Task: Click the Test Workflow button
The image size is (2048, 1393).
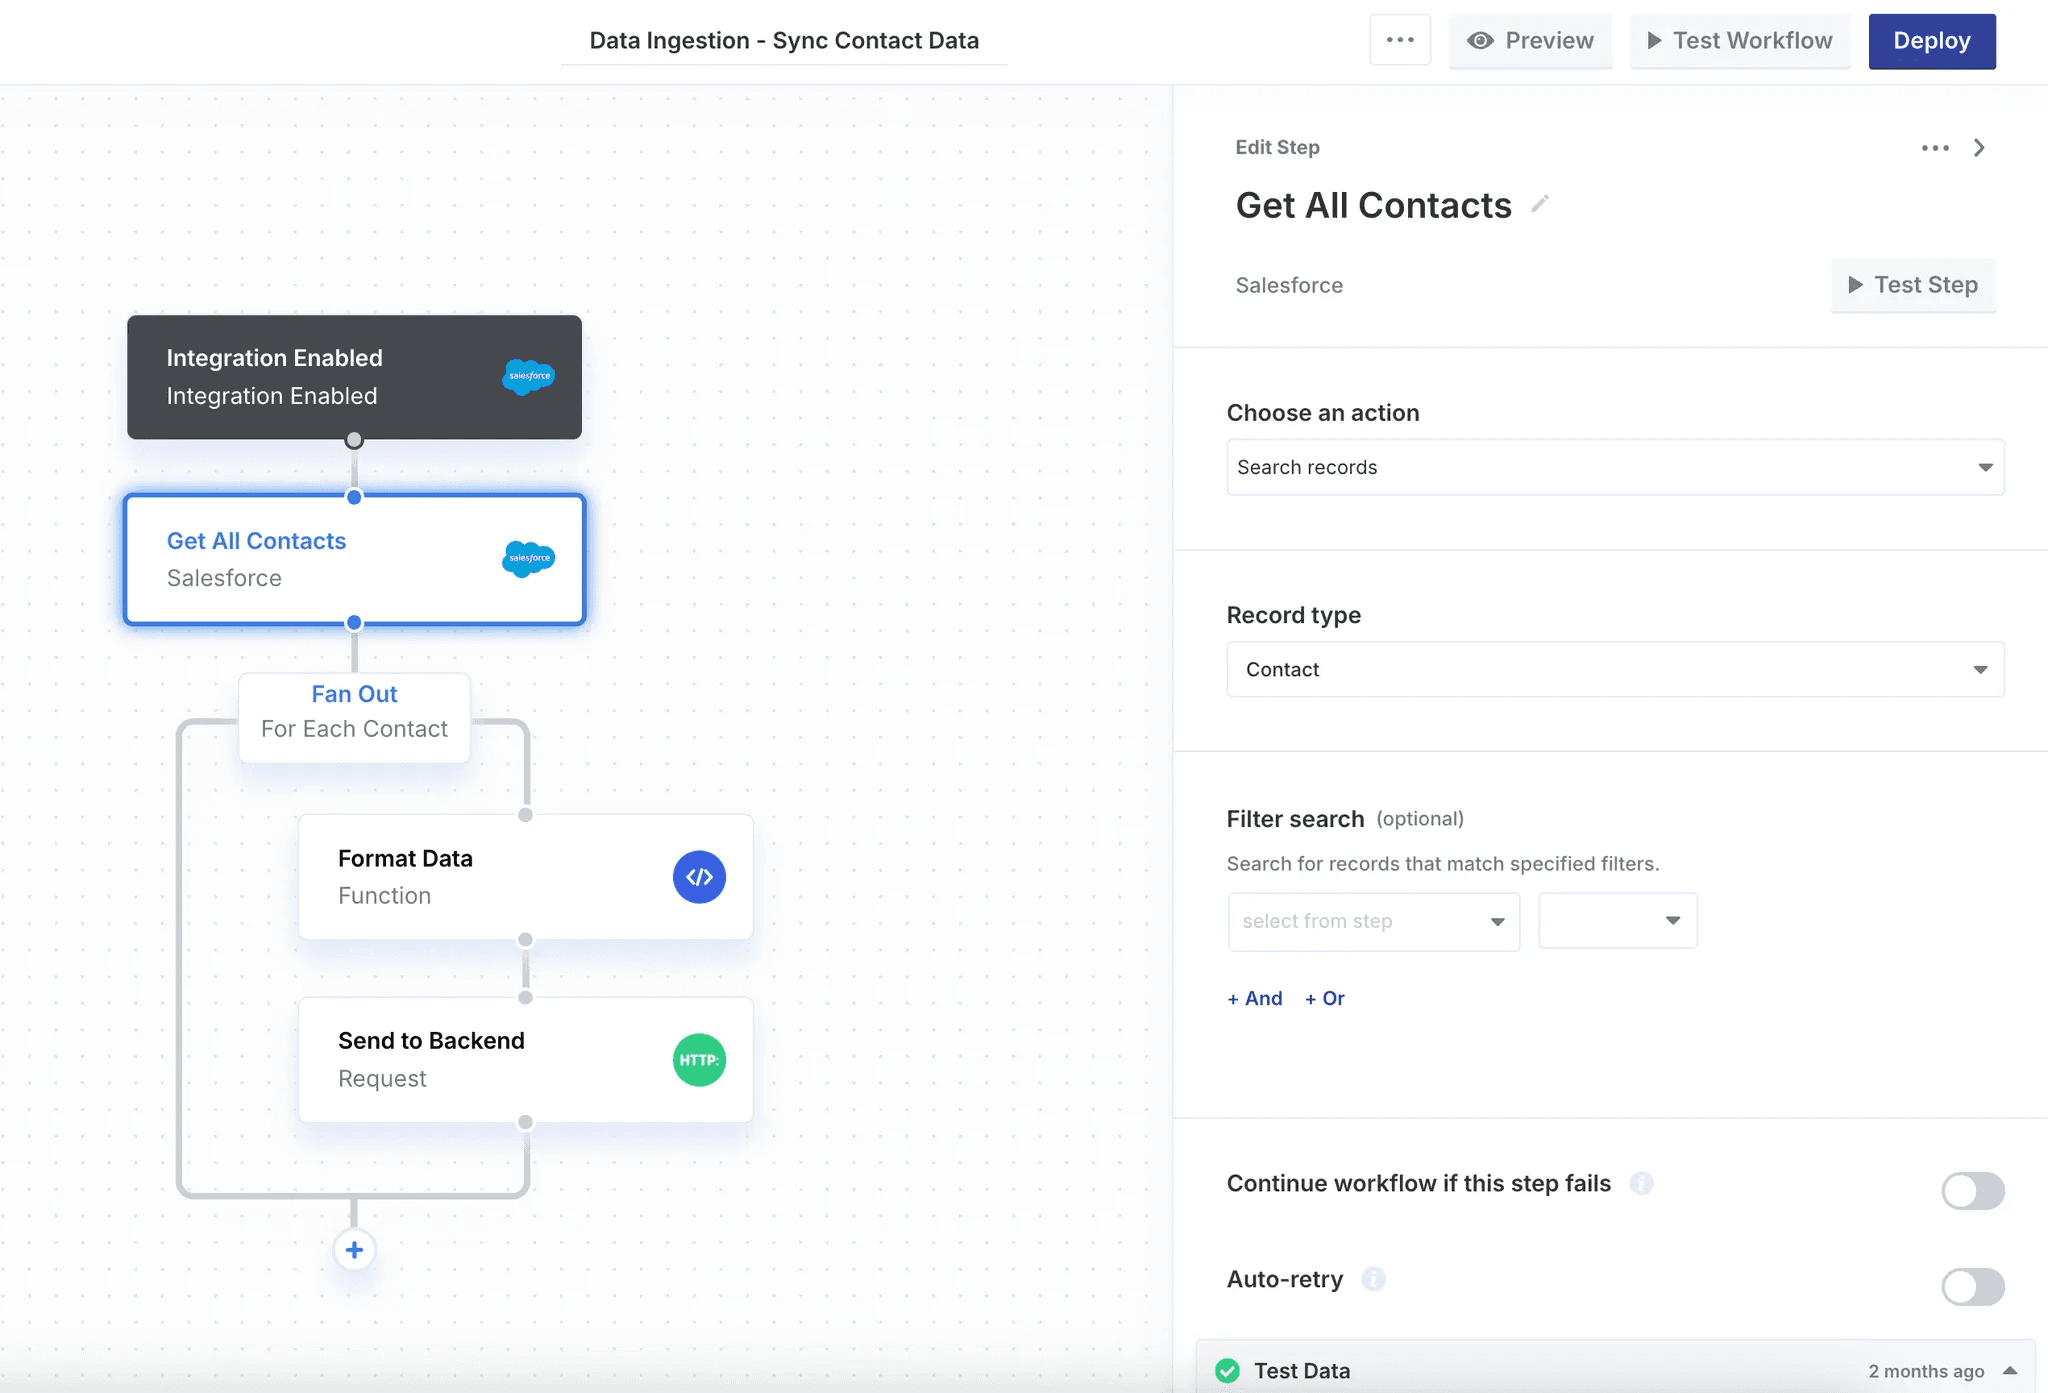Action: (x=1740, y=41)
